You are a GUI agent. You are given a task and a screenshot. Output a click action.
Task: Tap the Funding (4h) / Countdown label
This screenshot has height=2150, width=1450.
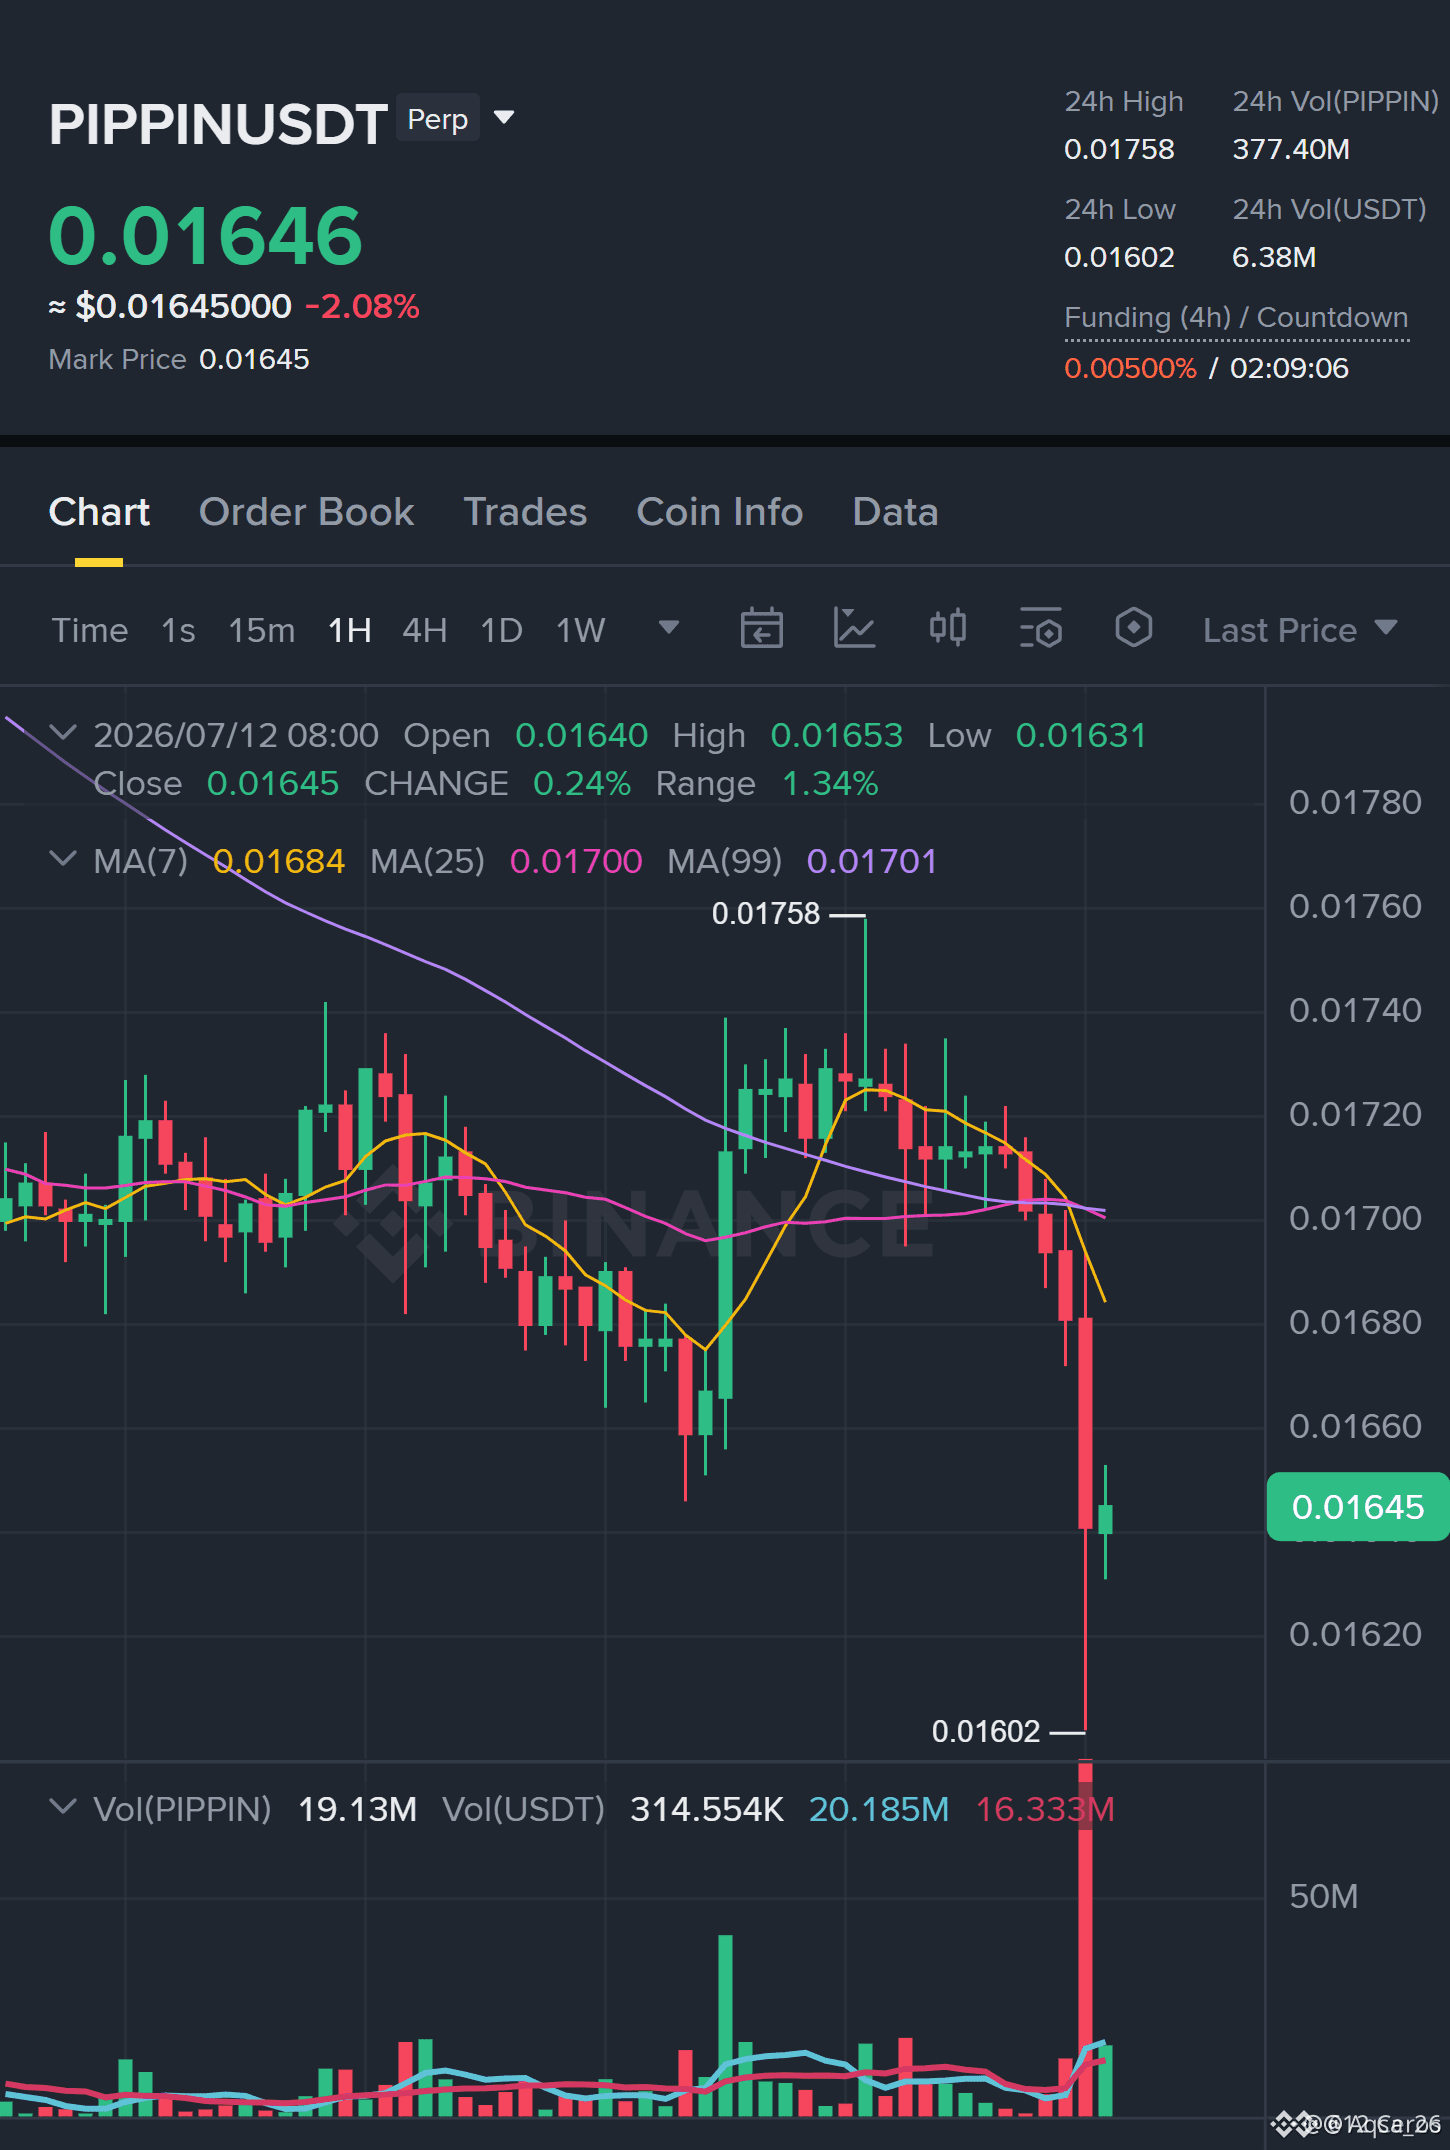1236,318
